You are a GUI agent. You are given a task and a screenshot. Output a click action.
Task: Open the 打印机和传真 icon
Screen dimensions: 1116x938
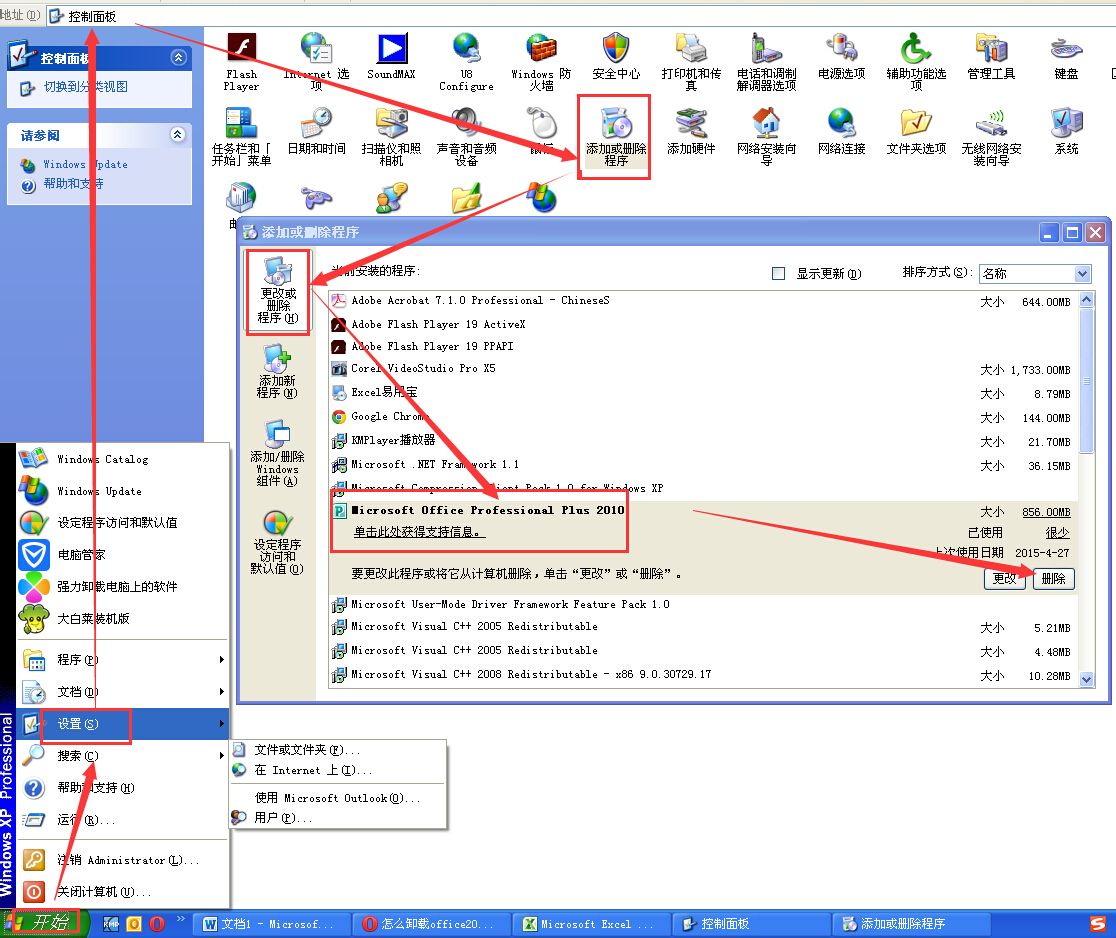pyautogui.click(x=691, y=62)
